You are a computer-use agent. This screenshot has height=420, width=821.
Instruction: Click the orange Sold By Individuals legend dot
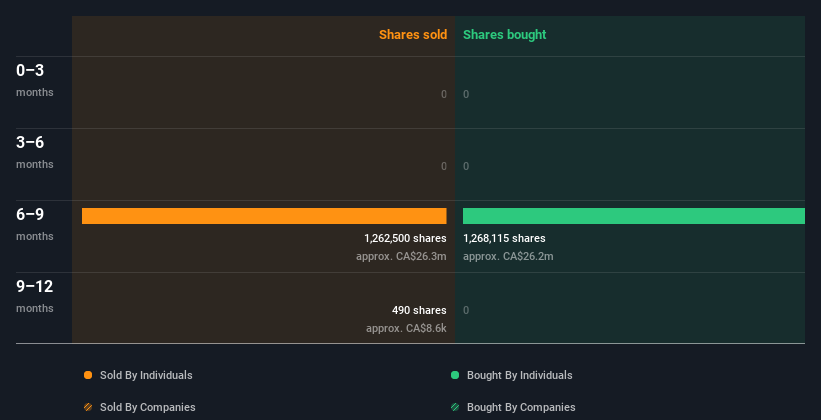point(88,375)
